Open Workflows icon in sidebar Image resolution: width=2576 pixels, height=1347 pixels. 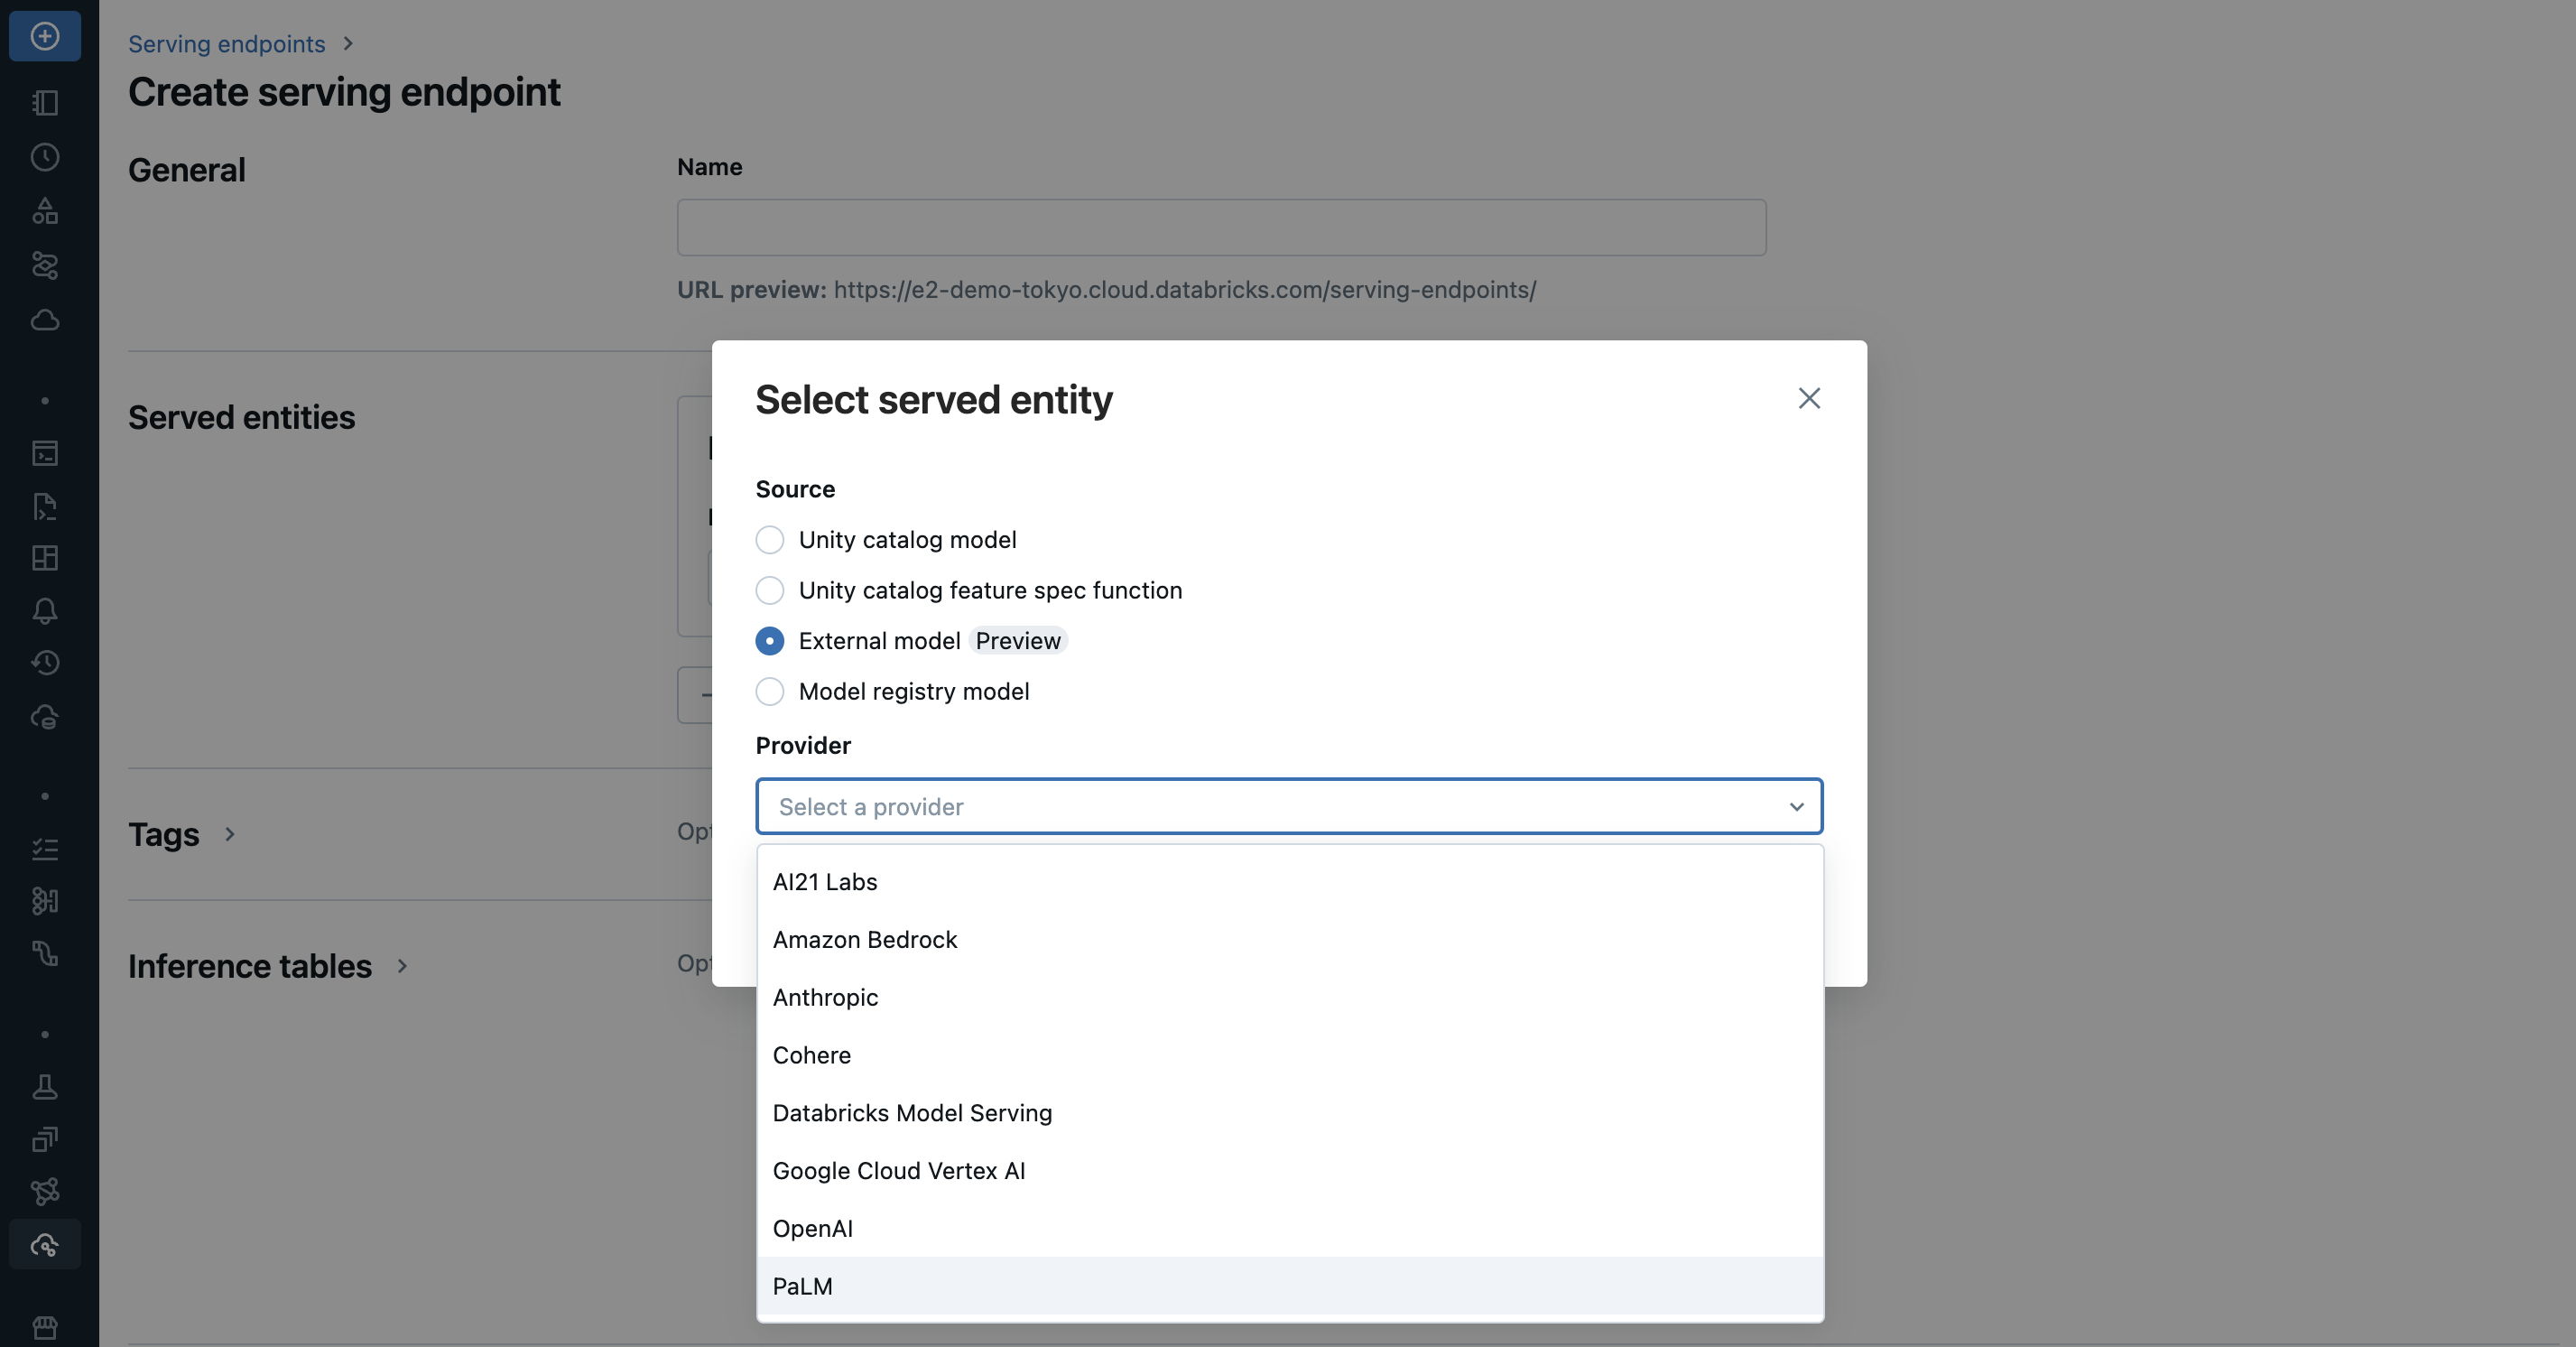tap(45, 265)
